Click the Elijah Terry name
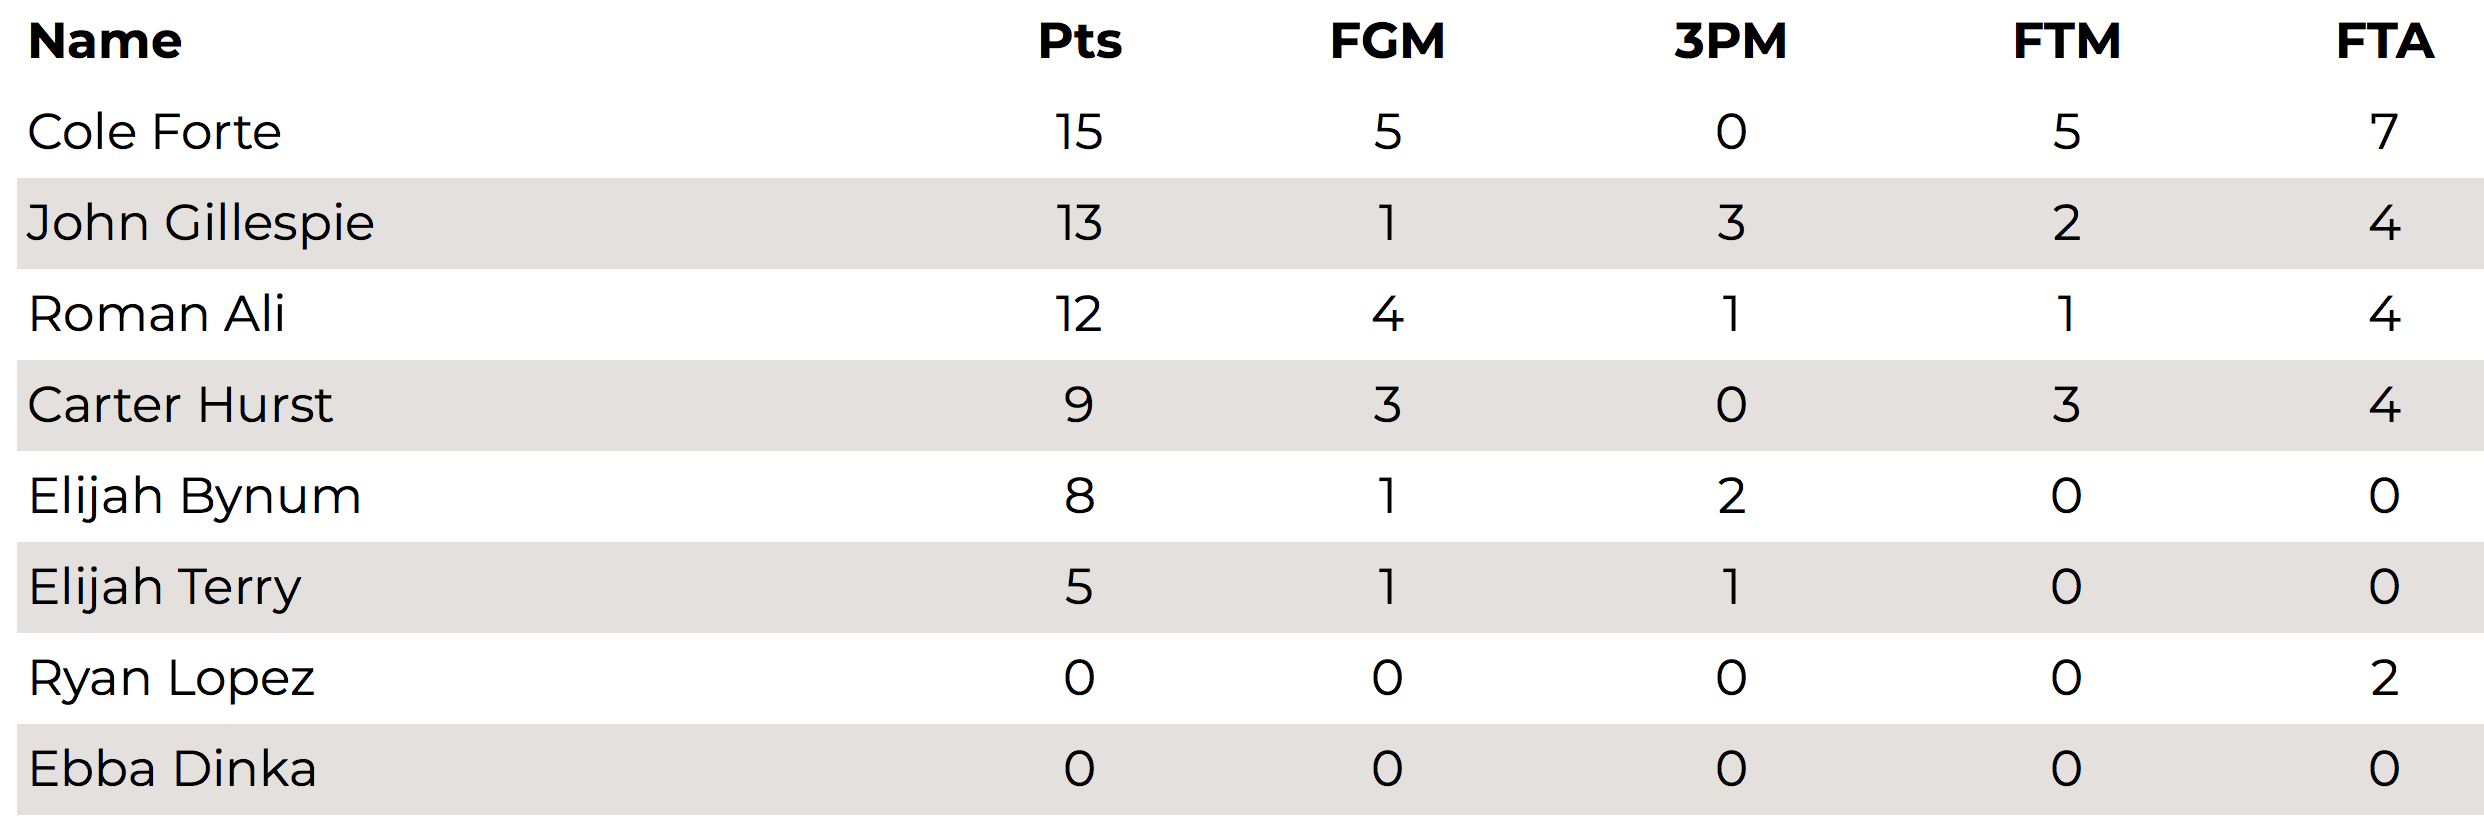The width and height of the screenshot is (2484, 826). pyautogui.click(x=165, y=589)
